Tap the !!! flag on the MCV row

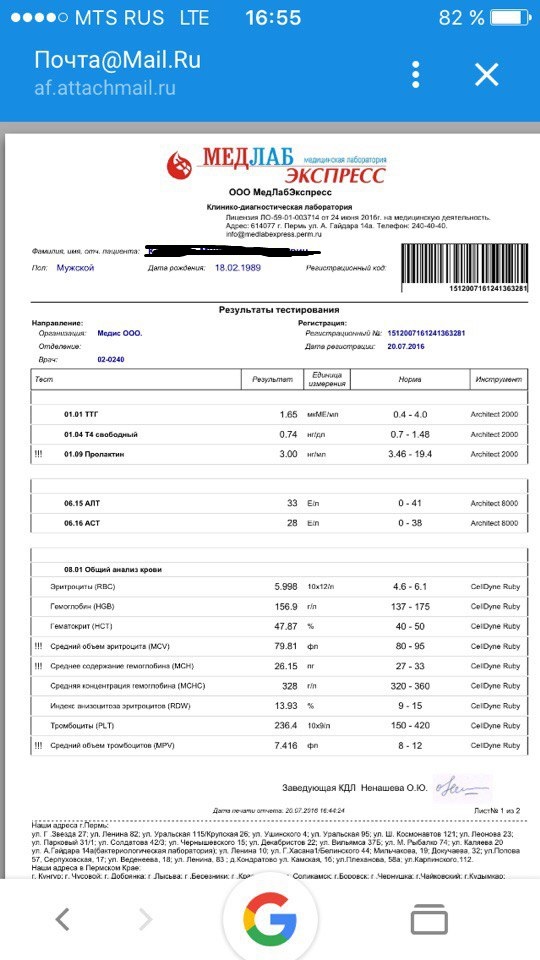(39, 647)
